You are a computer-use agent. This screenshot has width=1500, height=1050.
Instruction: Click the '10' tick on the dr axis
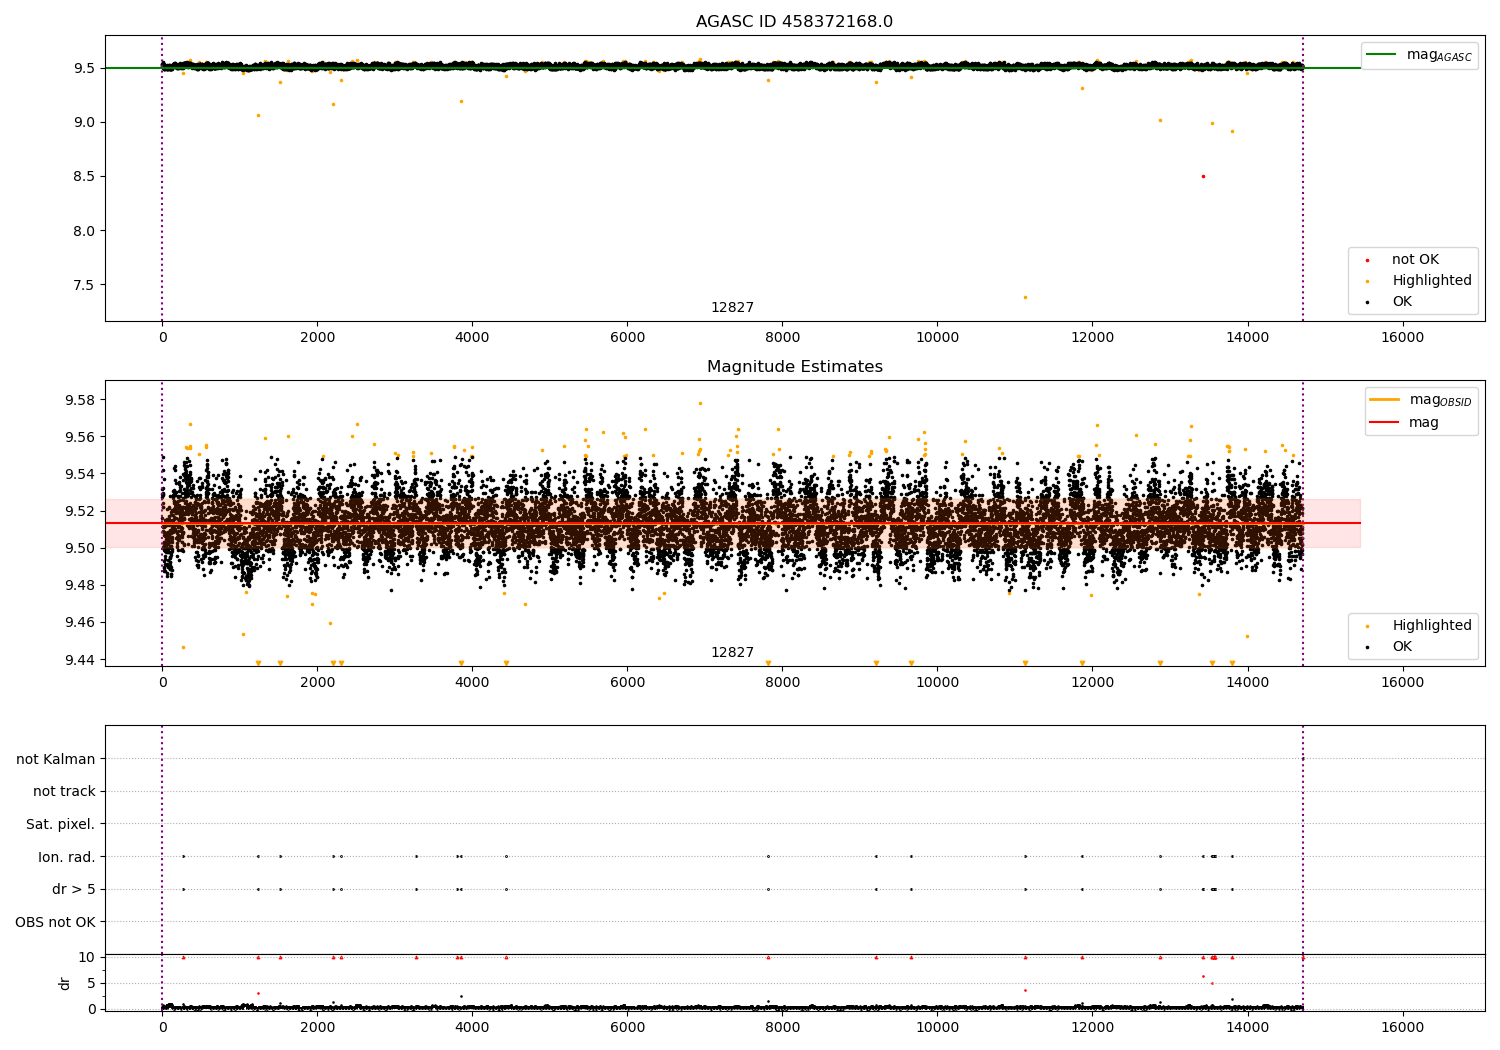(87, 957)
